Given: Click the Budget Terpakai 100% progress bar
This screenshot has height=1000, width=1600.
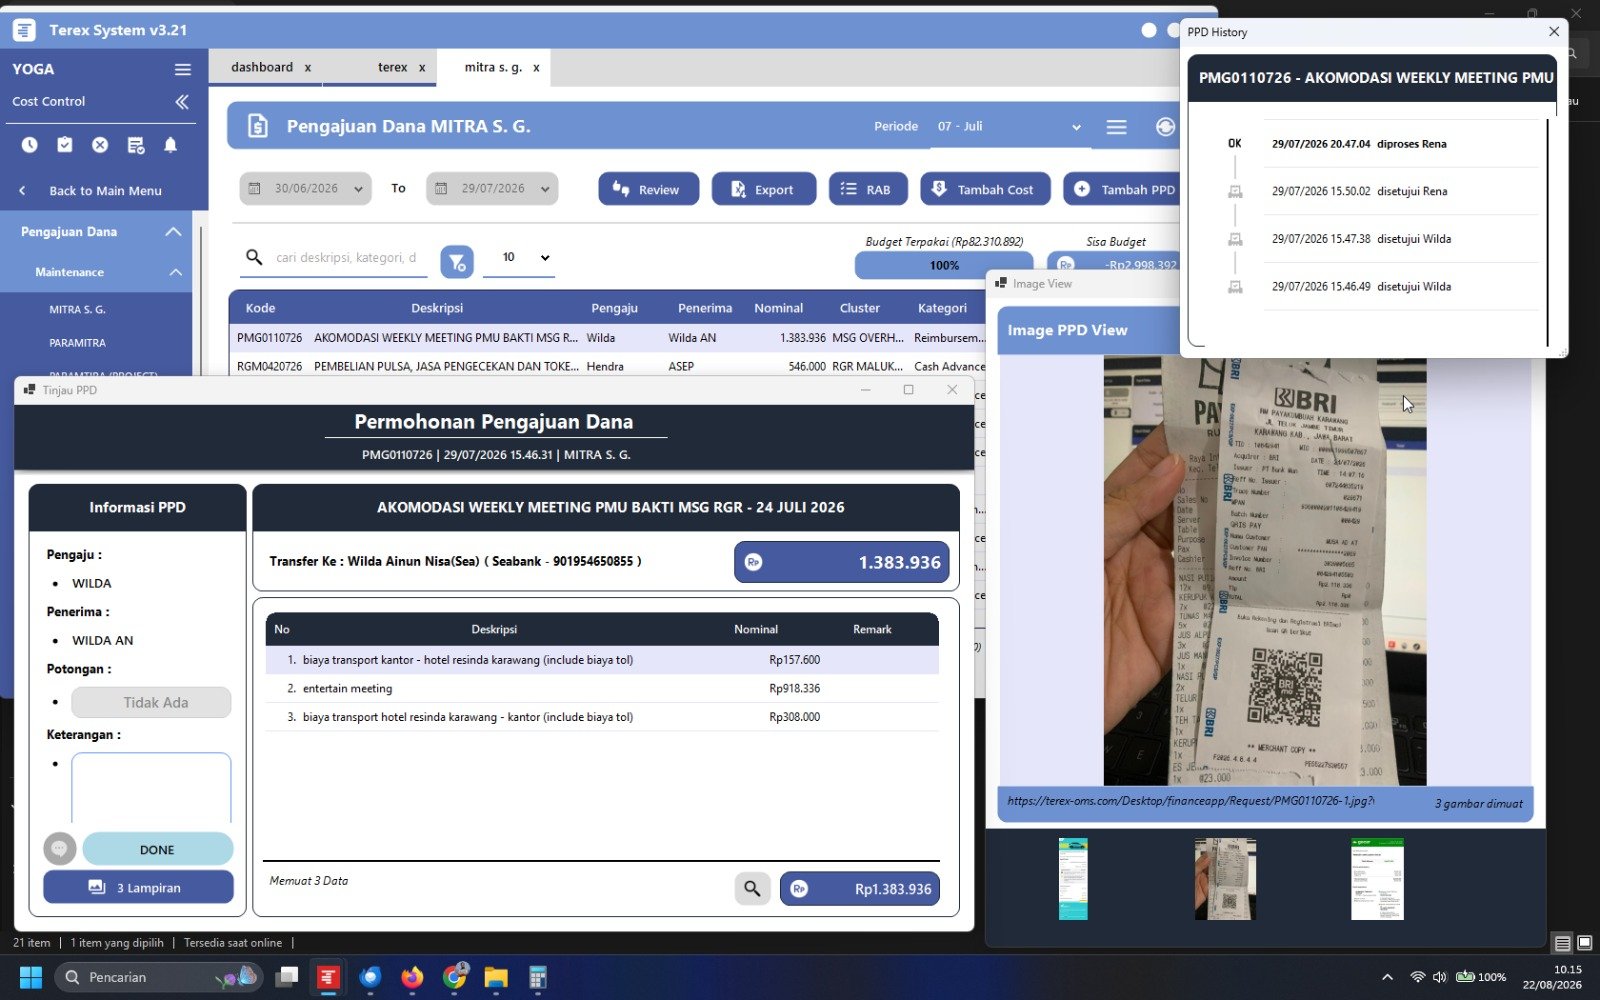Looking at the screenshot, I should pos(943,265).
